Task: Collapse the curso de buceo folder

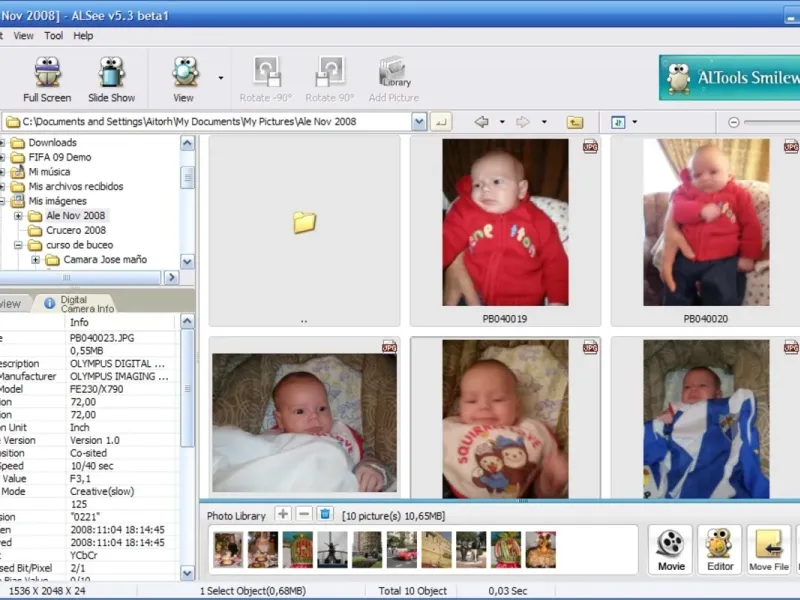Action: click(x=18, y=245)
